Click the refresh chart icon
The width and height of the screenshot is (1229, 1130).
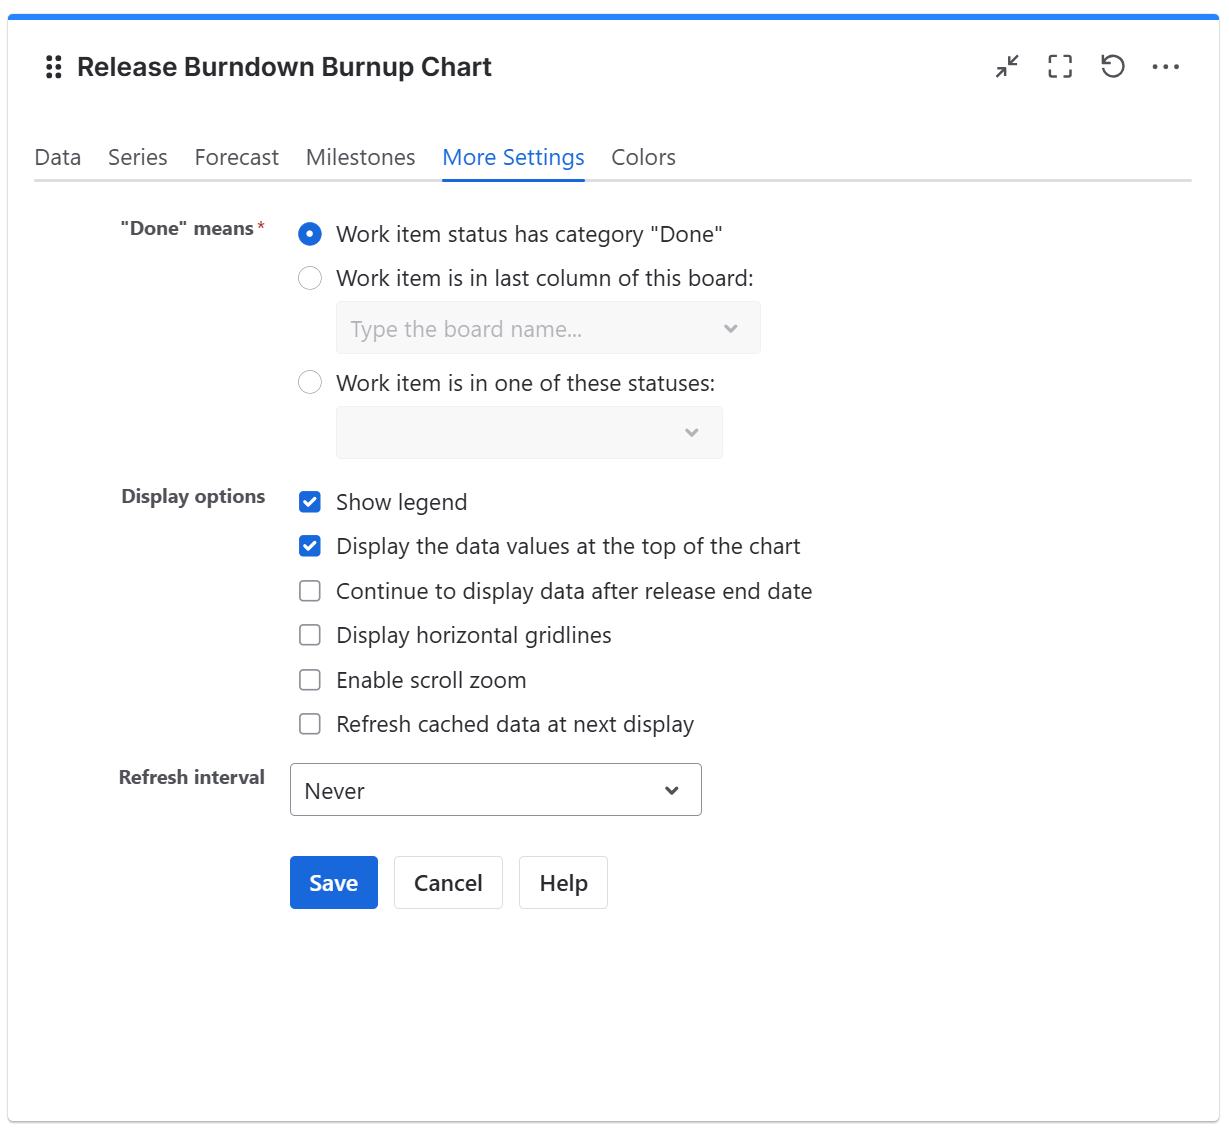1112,67
